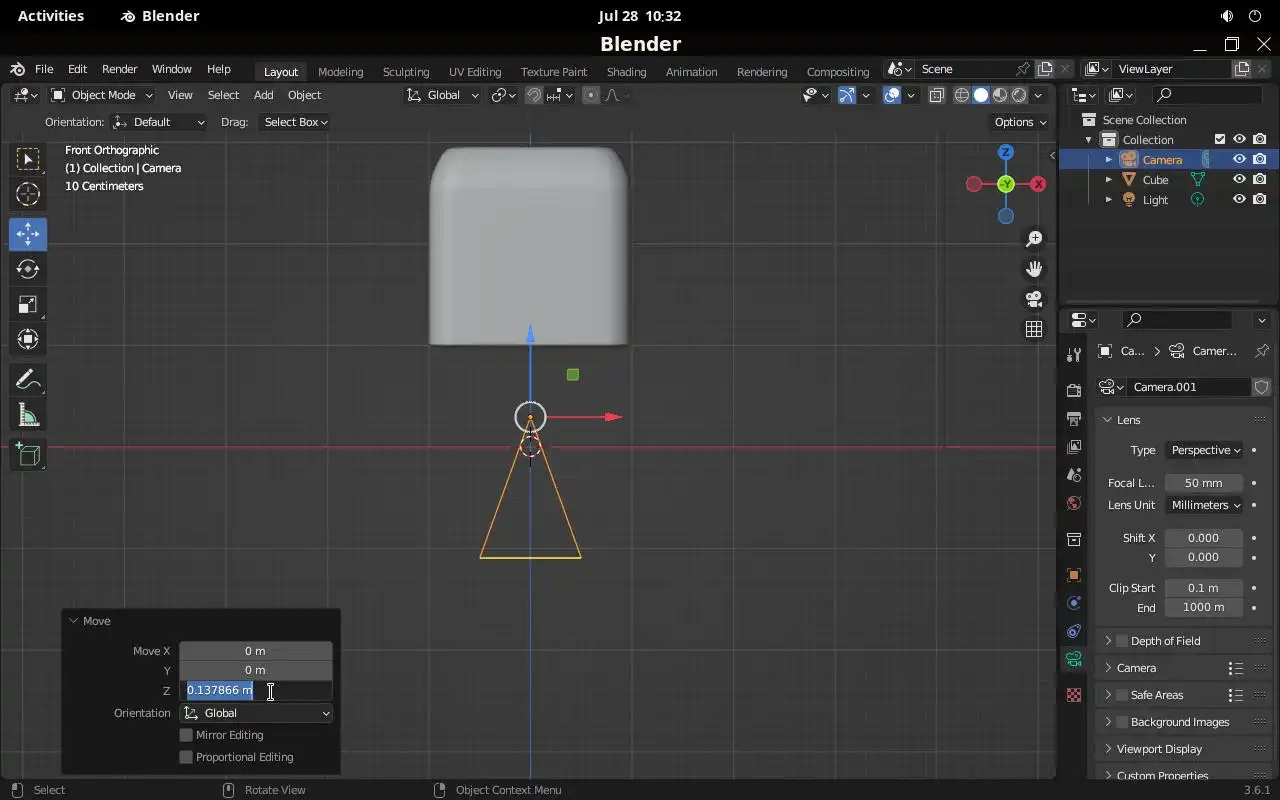
Task: Click the pan view hand icon
Action: tap(1034, 269)
